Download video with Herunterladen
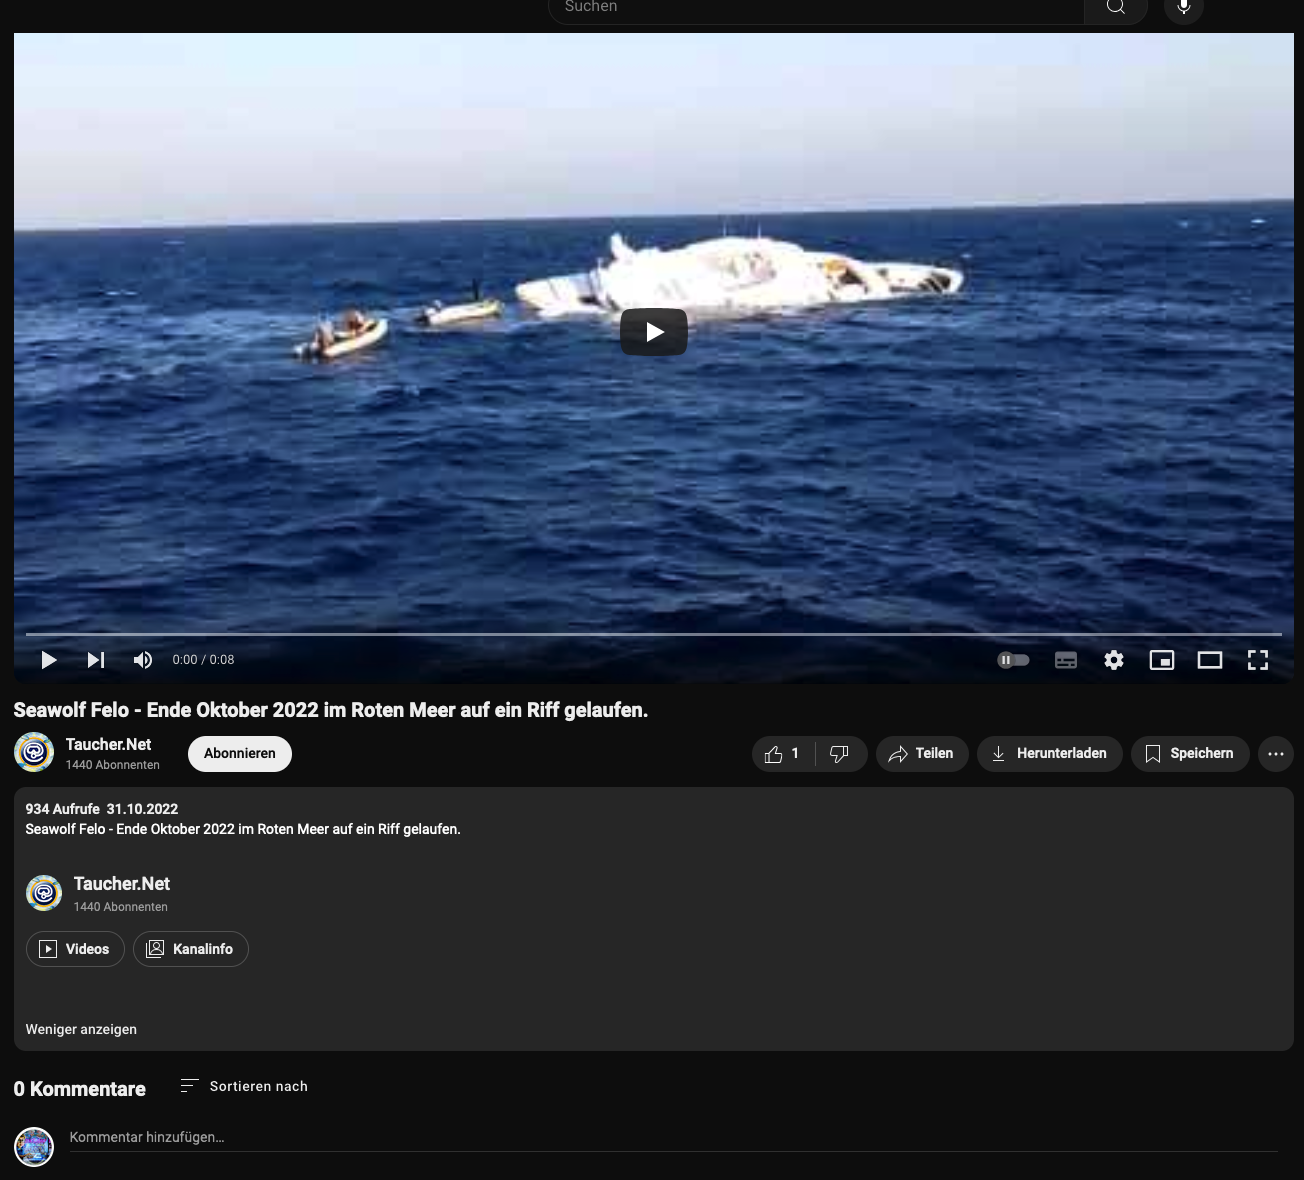The height and width of the screenshot is (1180, 1304). point(1050,754)
